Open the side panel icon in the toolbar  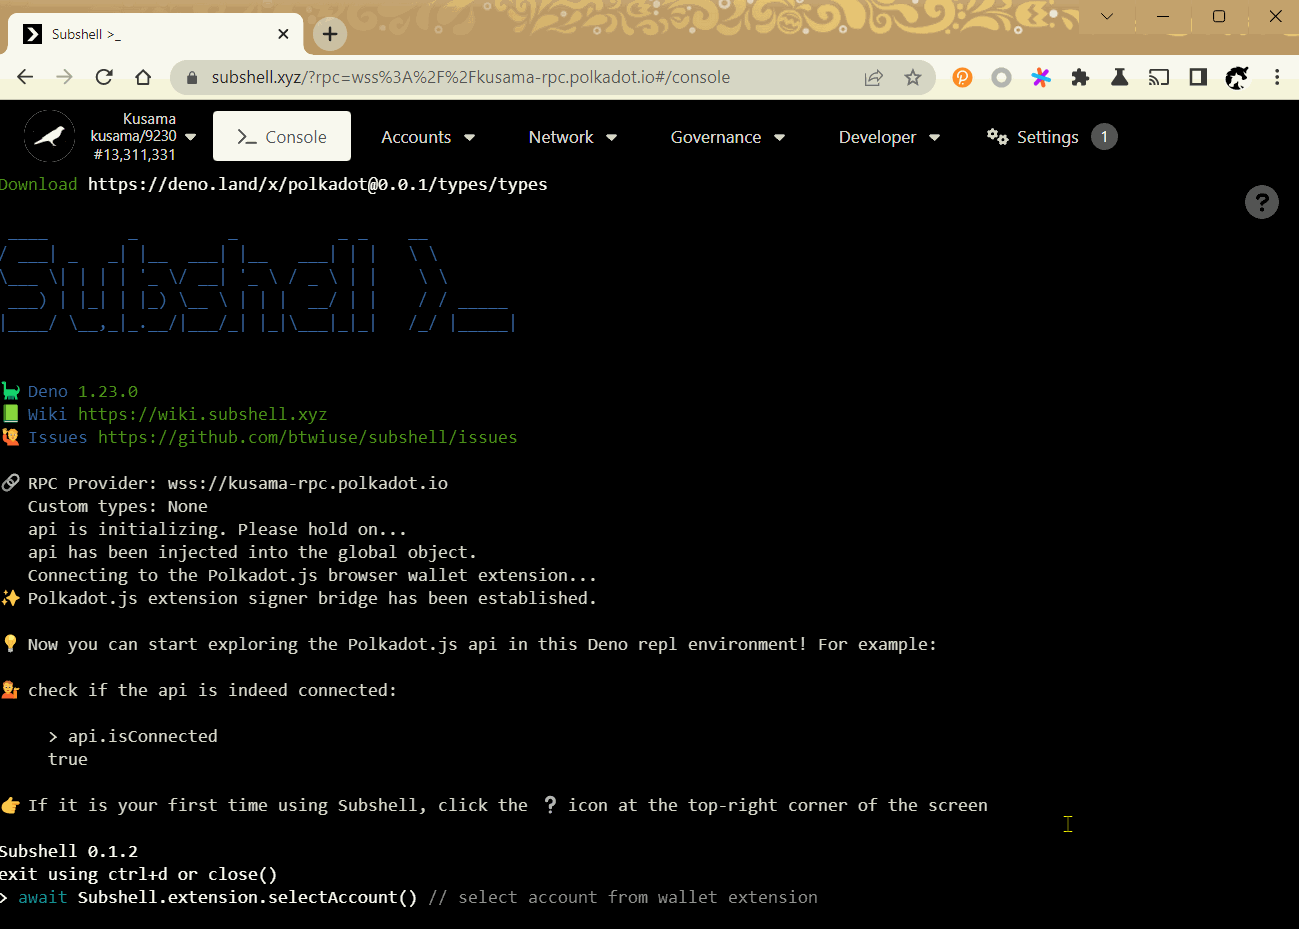tap(1197, 77)
